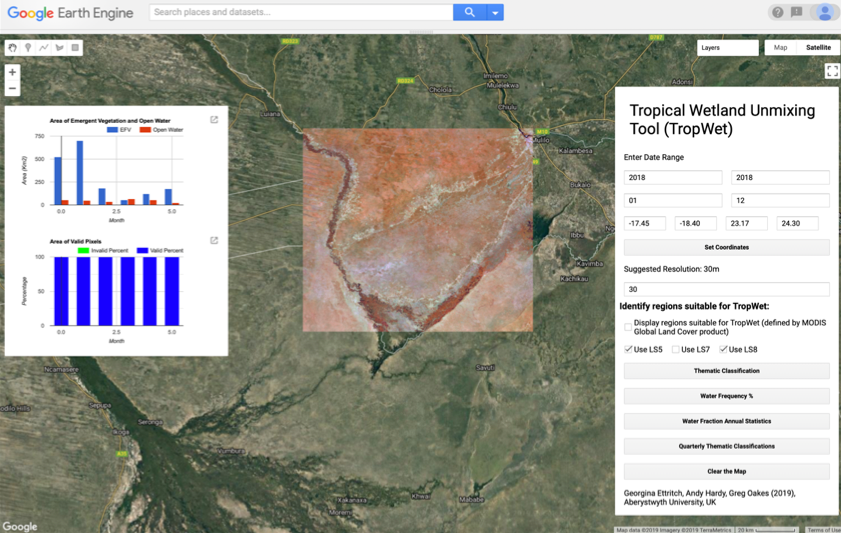This screenshot has height=533, width=841.
Task: Edit the start month 01 field
Action: (x=673, y=201)
